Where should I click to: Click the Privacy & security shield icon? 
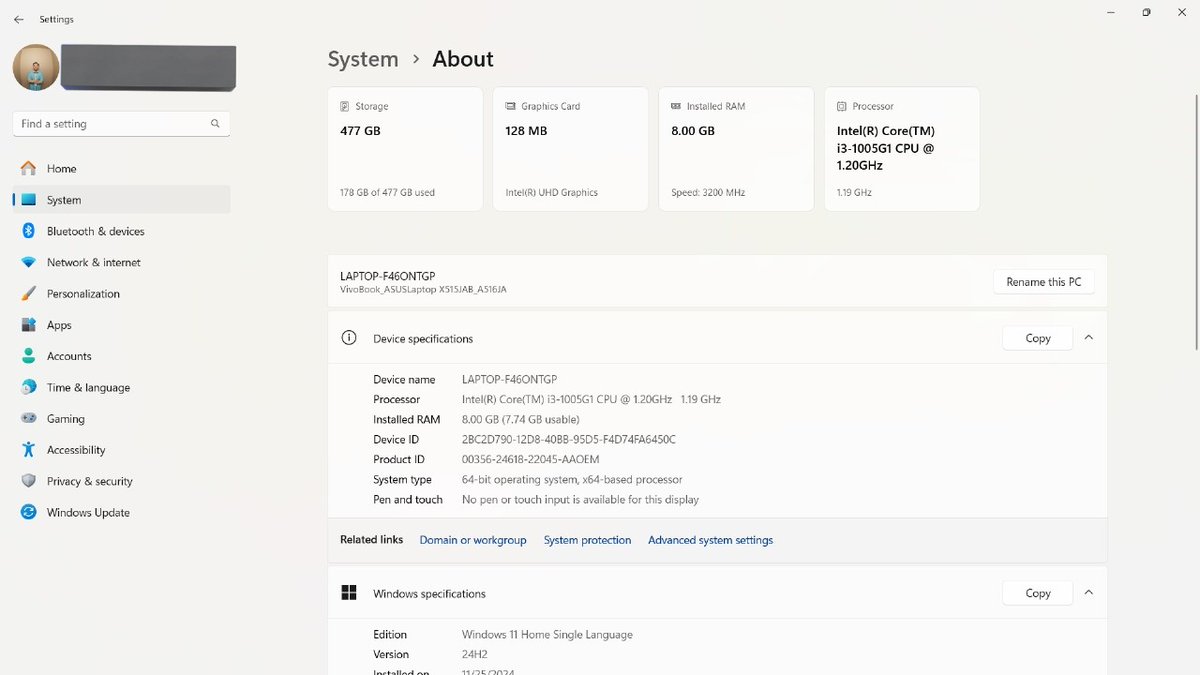pos(28,481)
